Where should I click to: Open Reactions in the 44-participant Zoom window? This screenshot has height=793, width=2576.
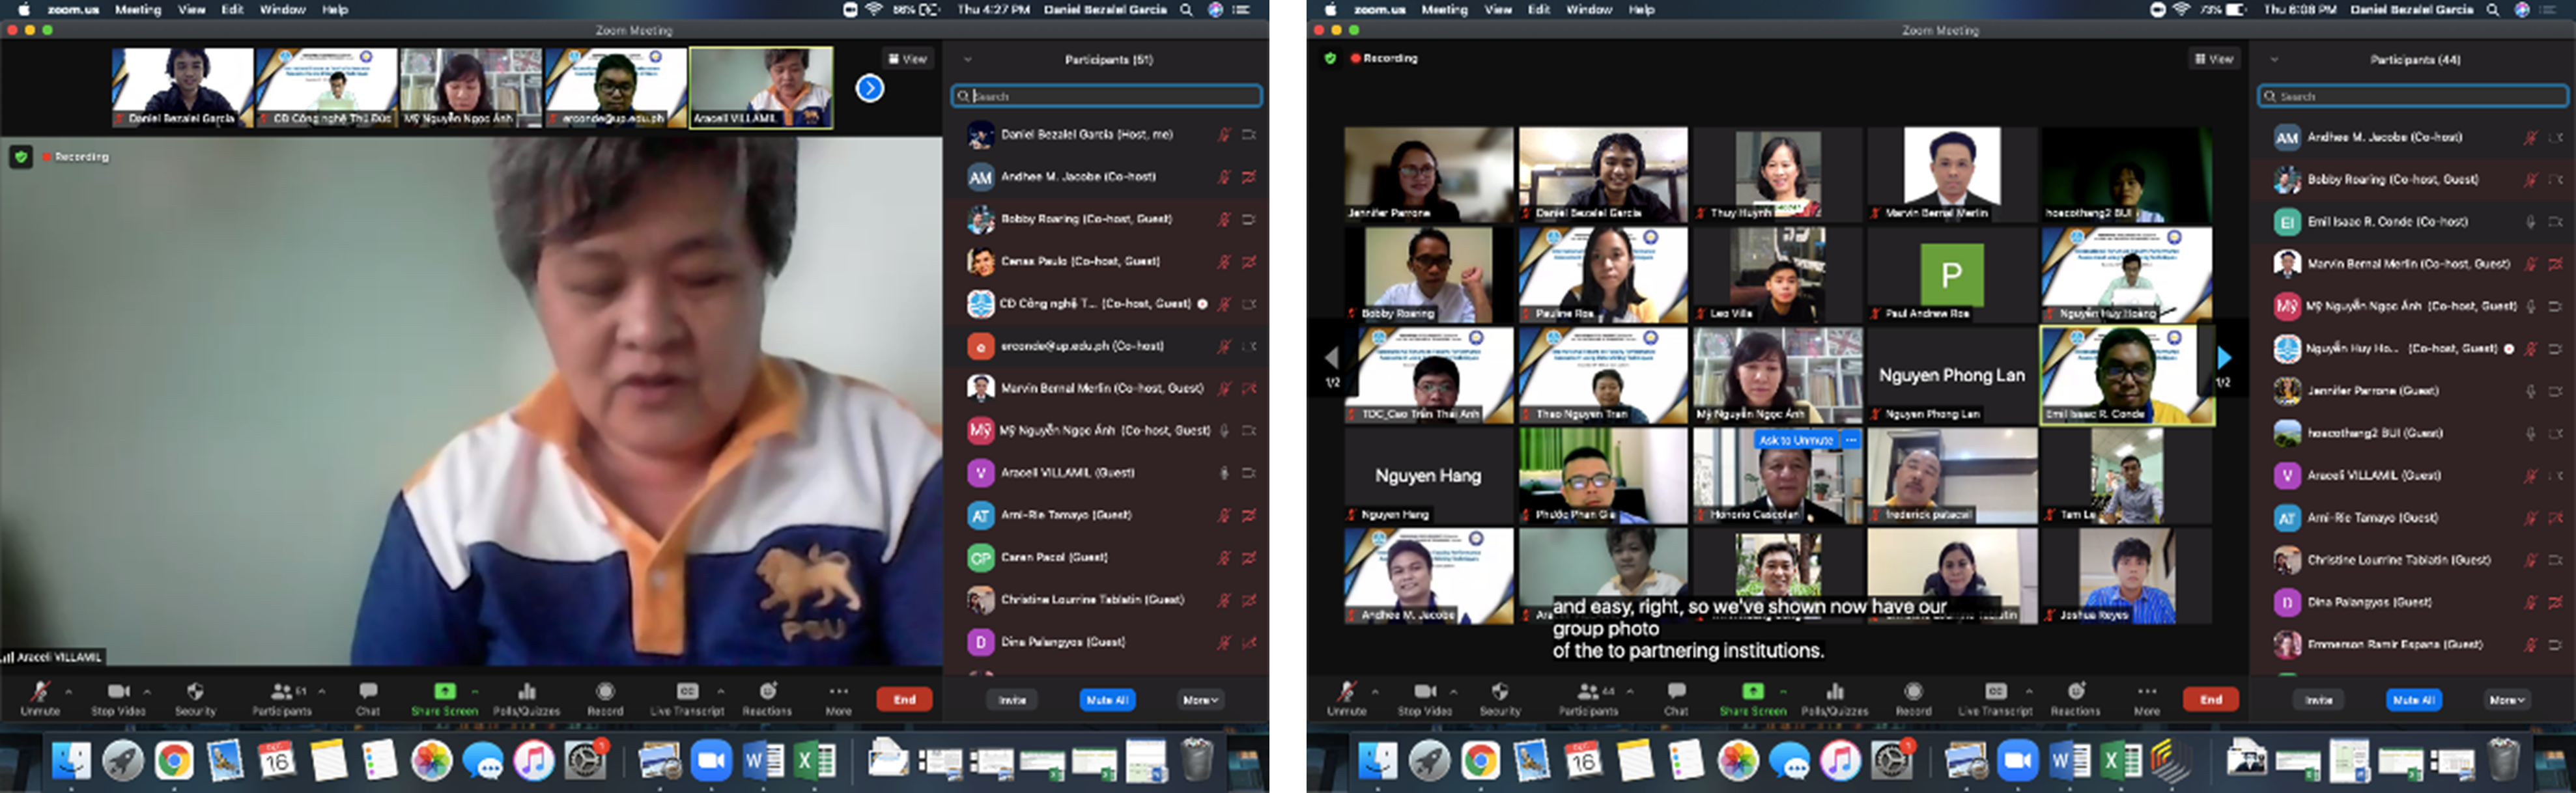tap(2075, 698)
